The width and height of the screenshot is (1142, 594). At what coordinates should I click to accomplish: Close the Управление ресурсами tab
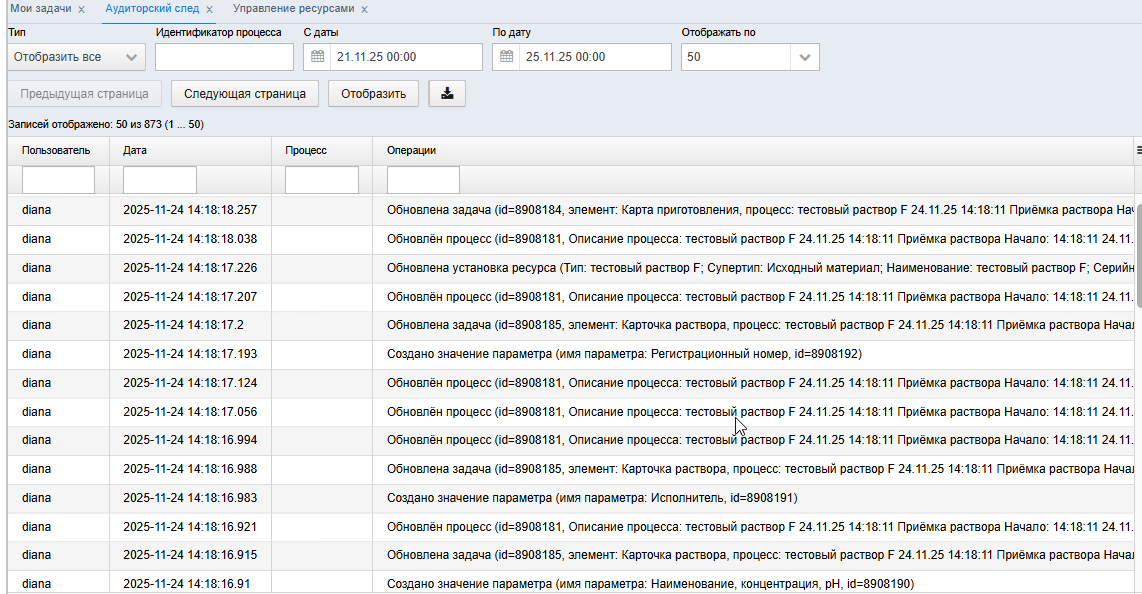pos(364,9)
